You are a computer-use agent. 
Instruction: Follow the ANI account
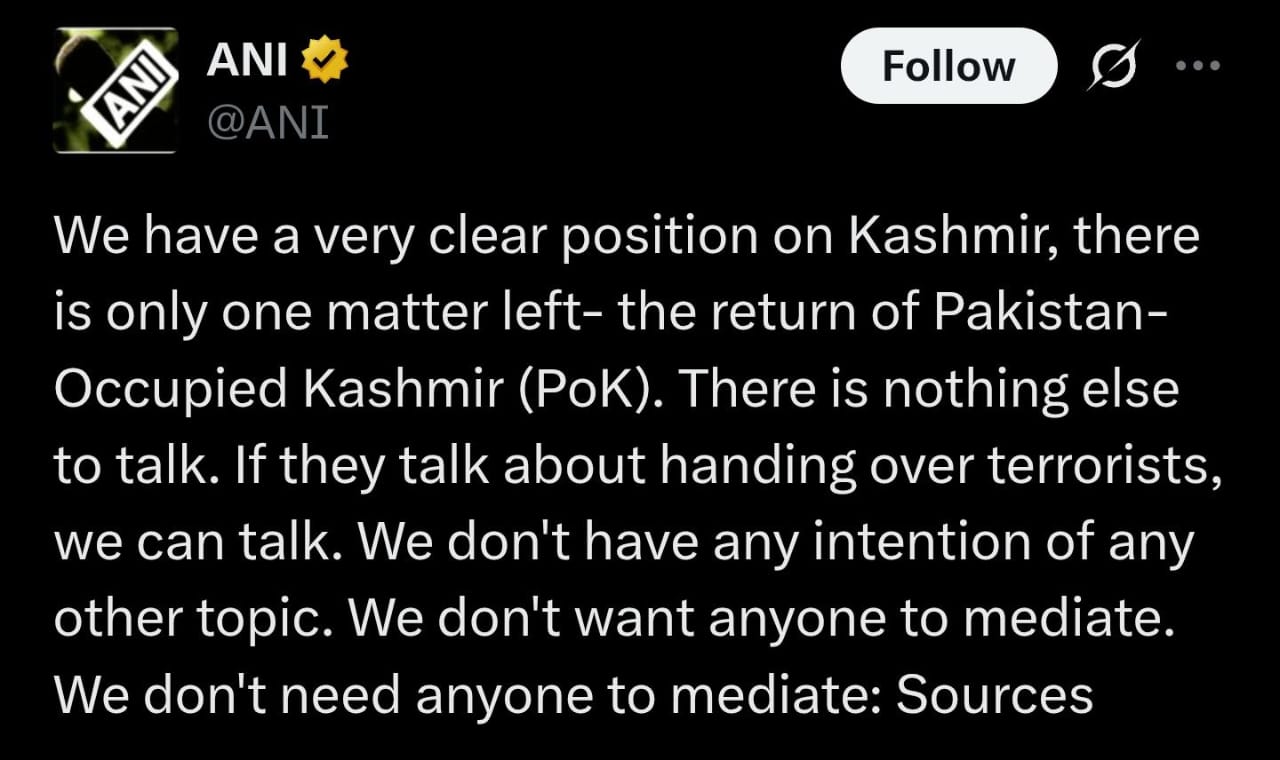coord(948,66)
